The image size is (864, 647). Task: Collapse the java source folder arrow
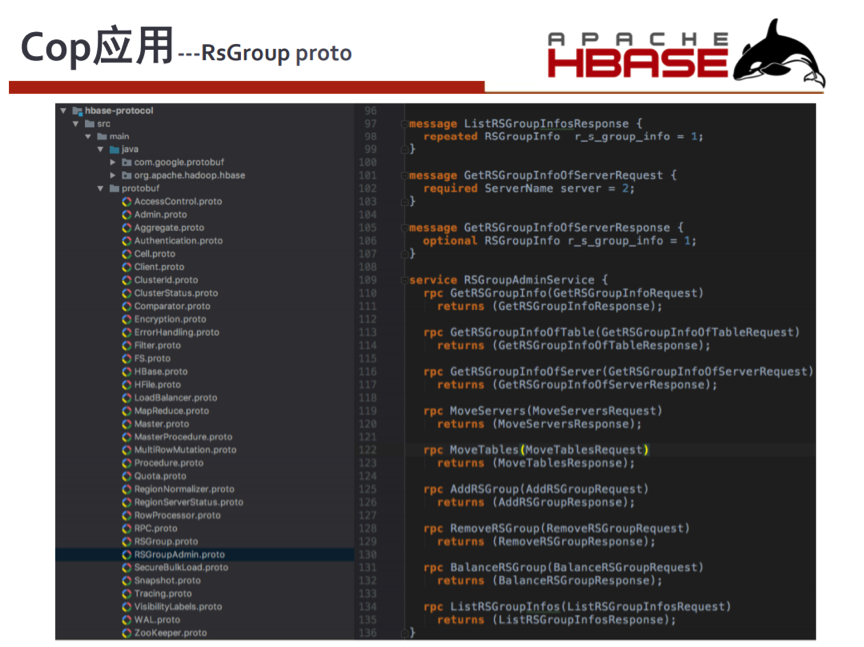click(100, 149)
